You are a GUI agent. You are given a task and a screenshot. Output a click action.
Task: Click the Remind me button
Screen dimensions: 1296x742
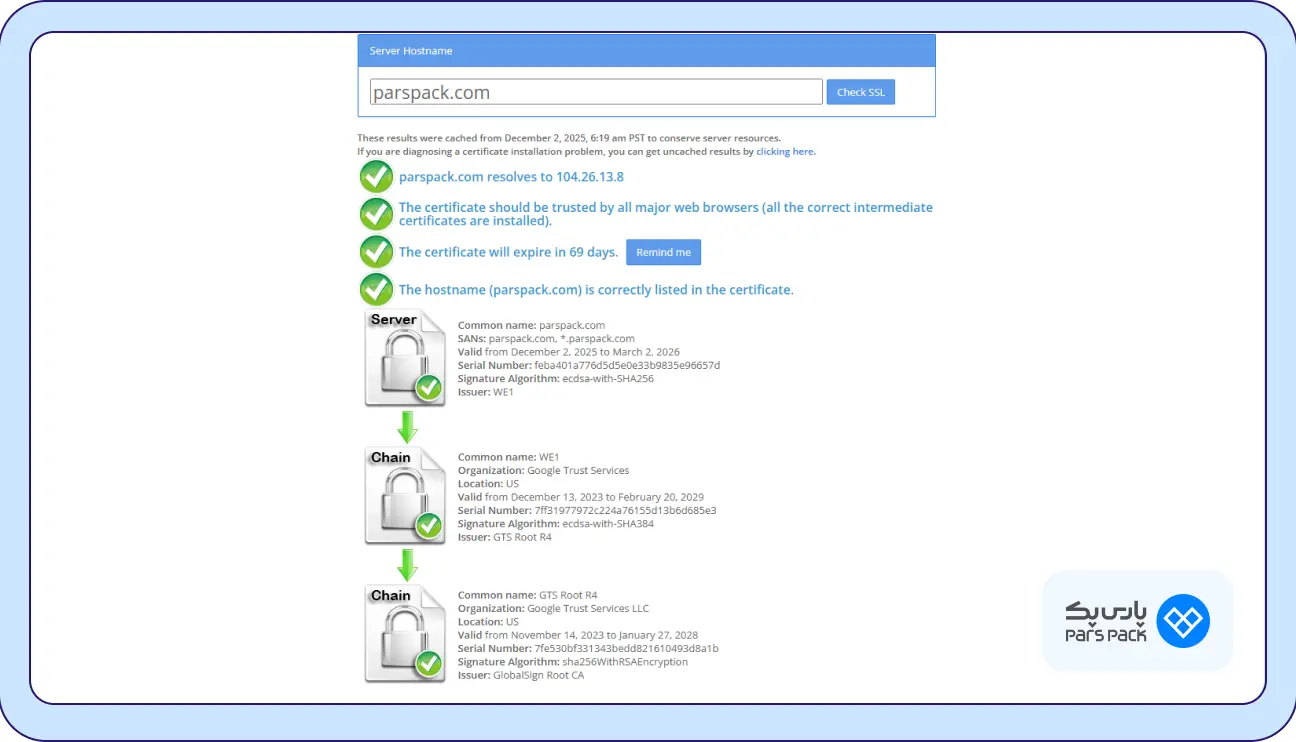(663, 252)
